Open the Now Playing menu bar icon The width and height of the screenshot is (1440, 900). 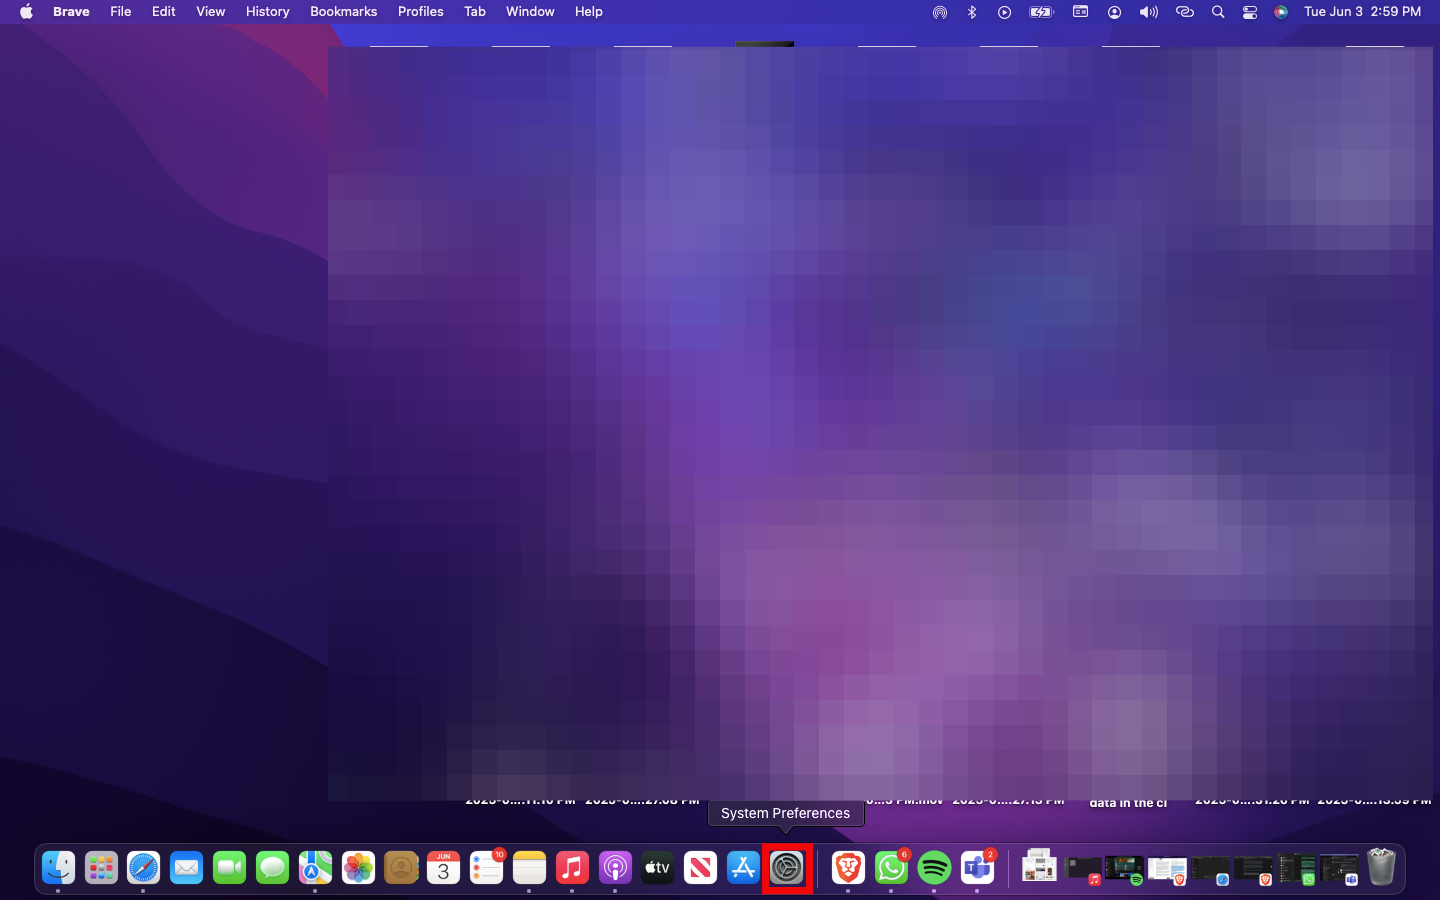[x=1004, y=12]
